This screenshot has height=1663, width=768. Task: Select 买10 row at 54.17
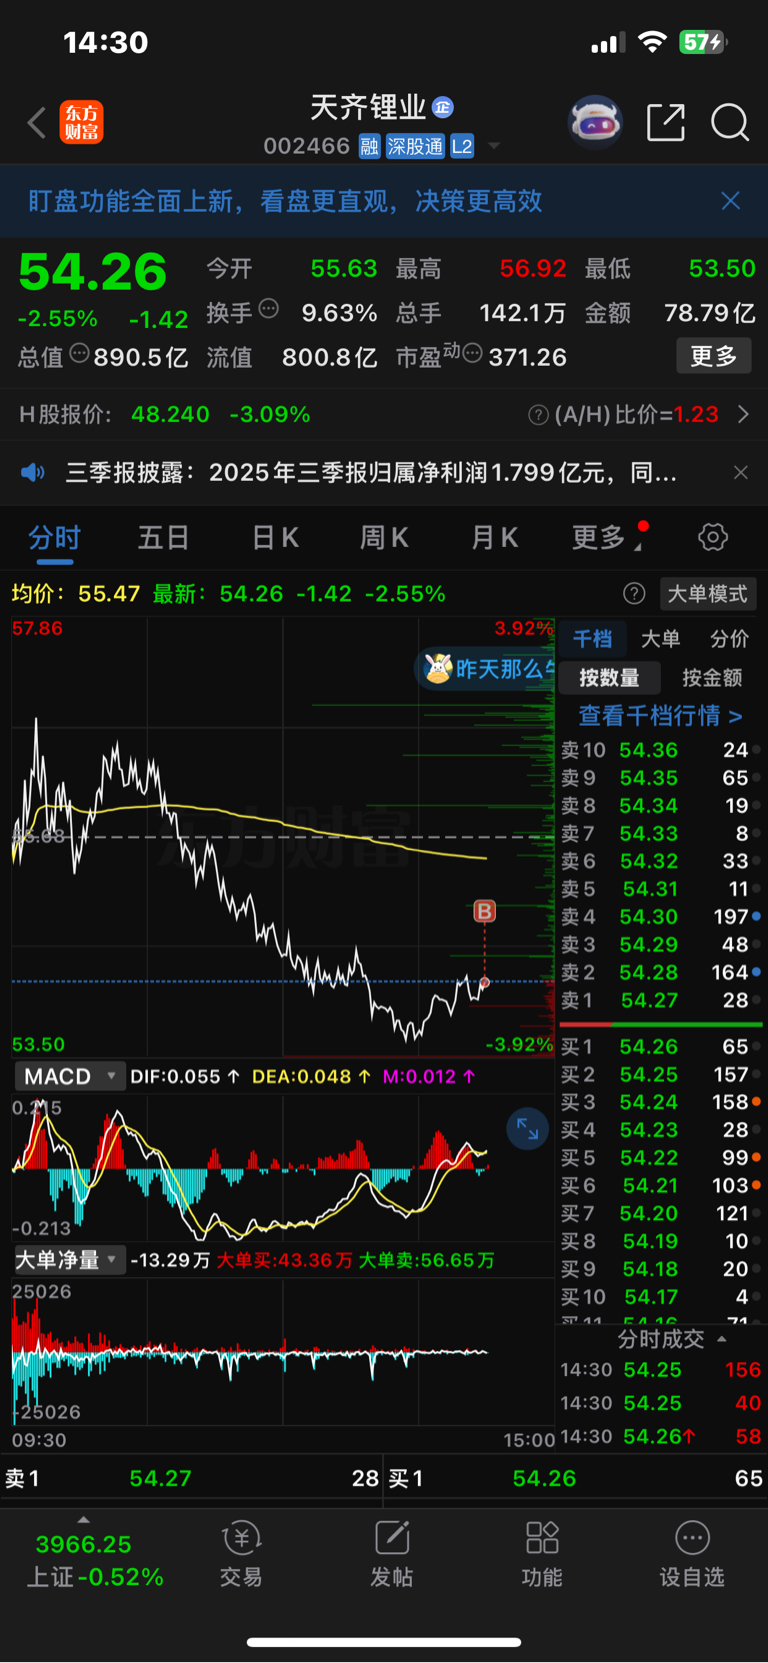660,1297
